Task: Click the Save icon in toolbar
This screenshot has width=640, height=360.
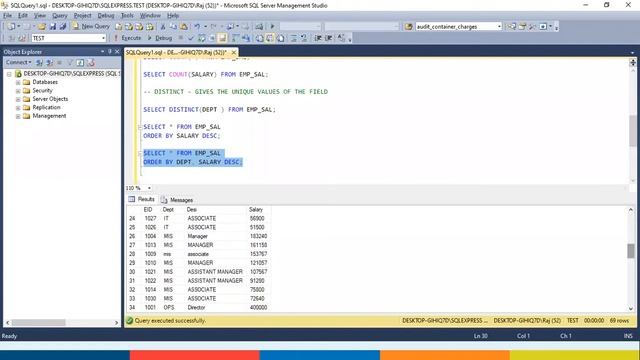Action: tap(53, 27)
